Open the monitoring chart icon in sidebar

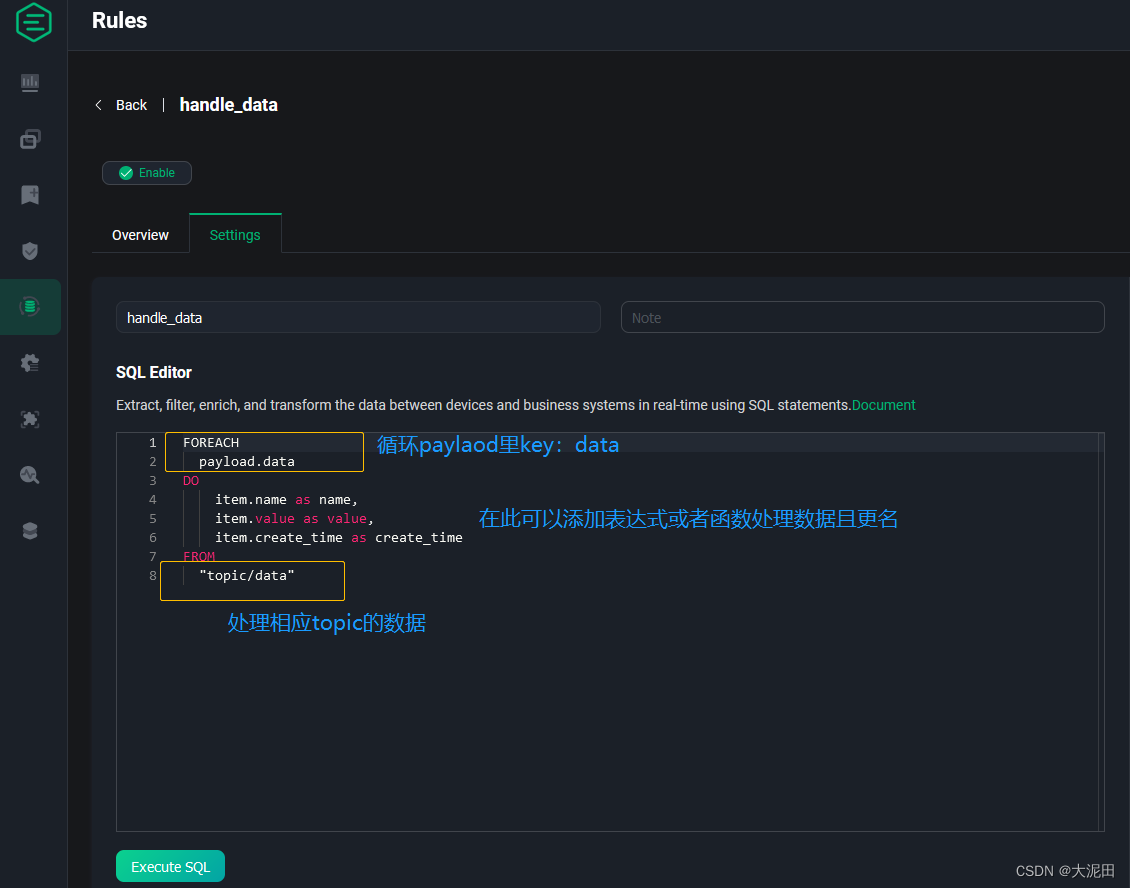click(30, 83)
